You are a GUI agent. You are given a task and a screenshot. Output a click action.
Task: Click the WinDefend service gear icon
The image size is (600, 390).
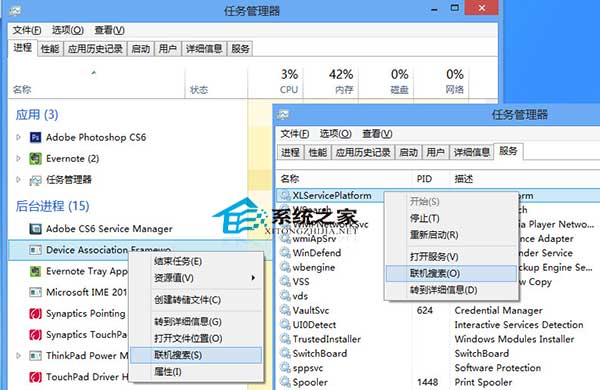[285, 253]
